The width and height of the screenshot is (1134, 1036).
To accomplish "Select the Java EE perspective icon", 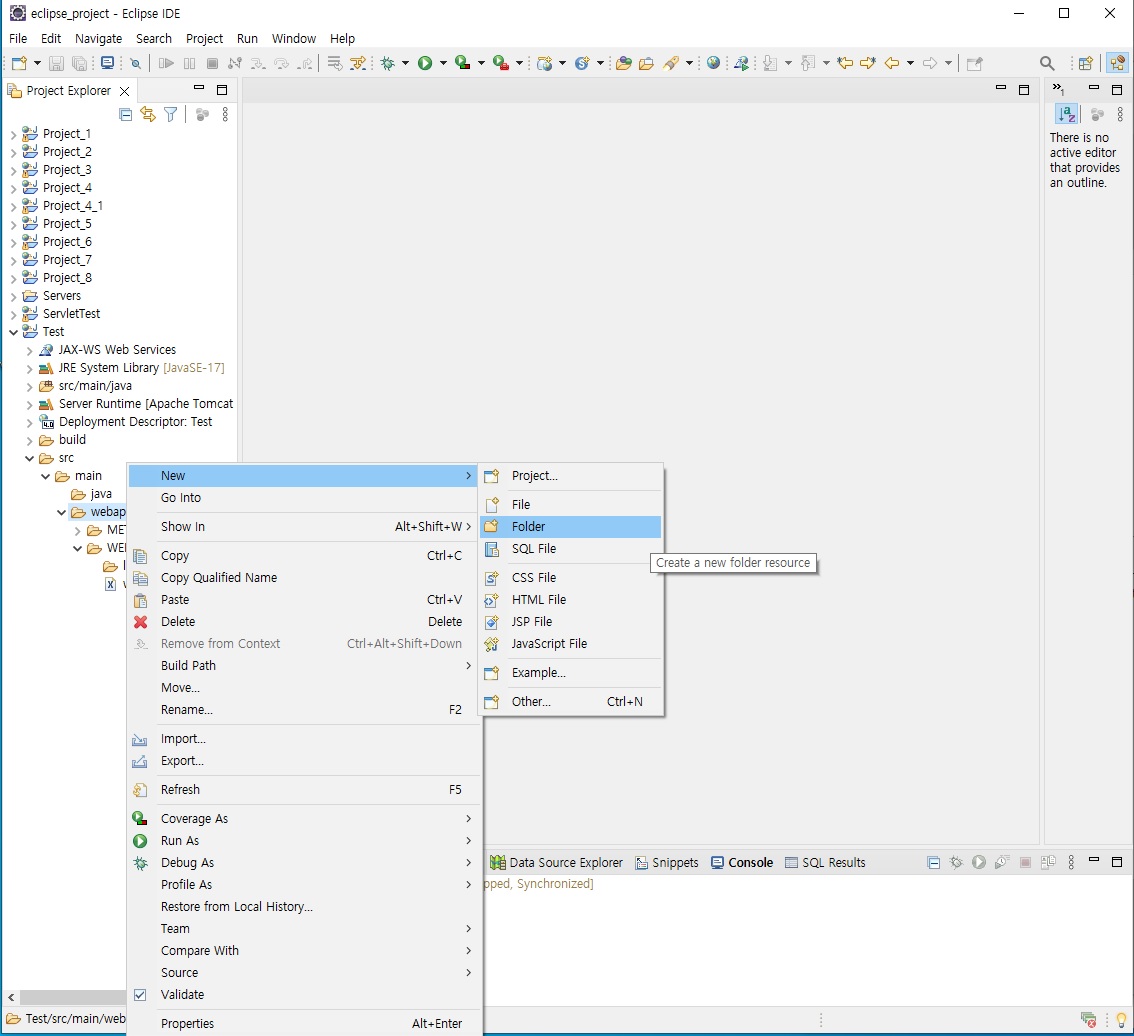I will coord(1117,63).
